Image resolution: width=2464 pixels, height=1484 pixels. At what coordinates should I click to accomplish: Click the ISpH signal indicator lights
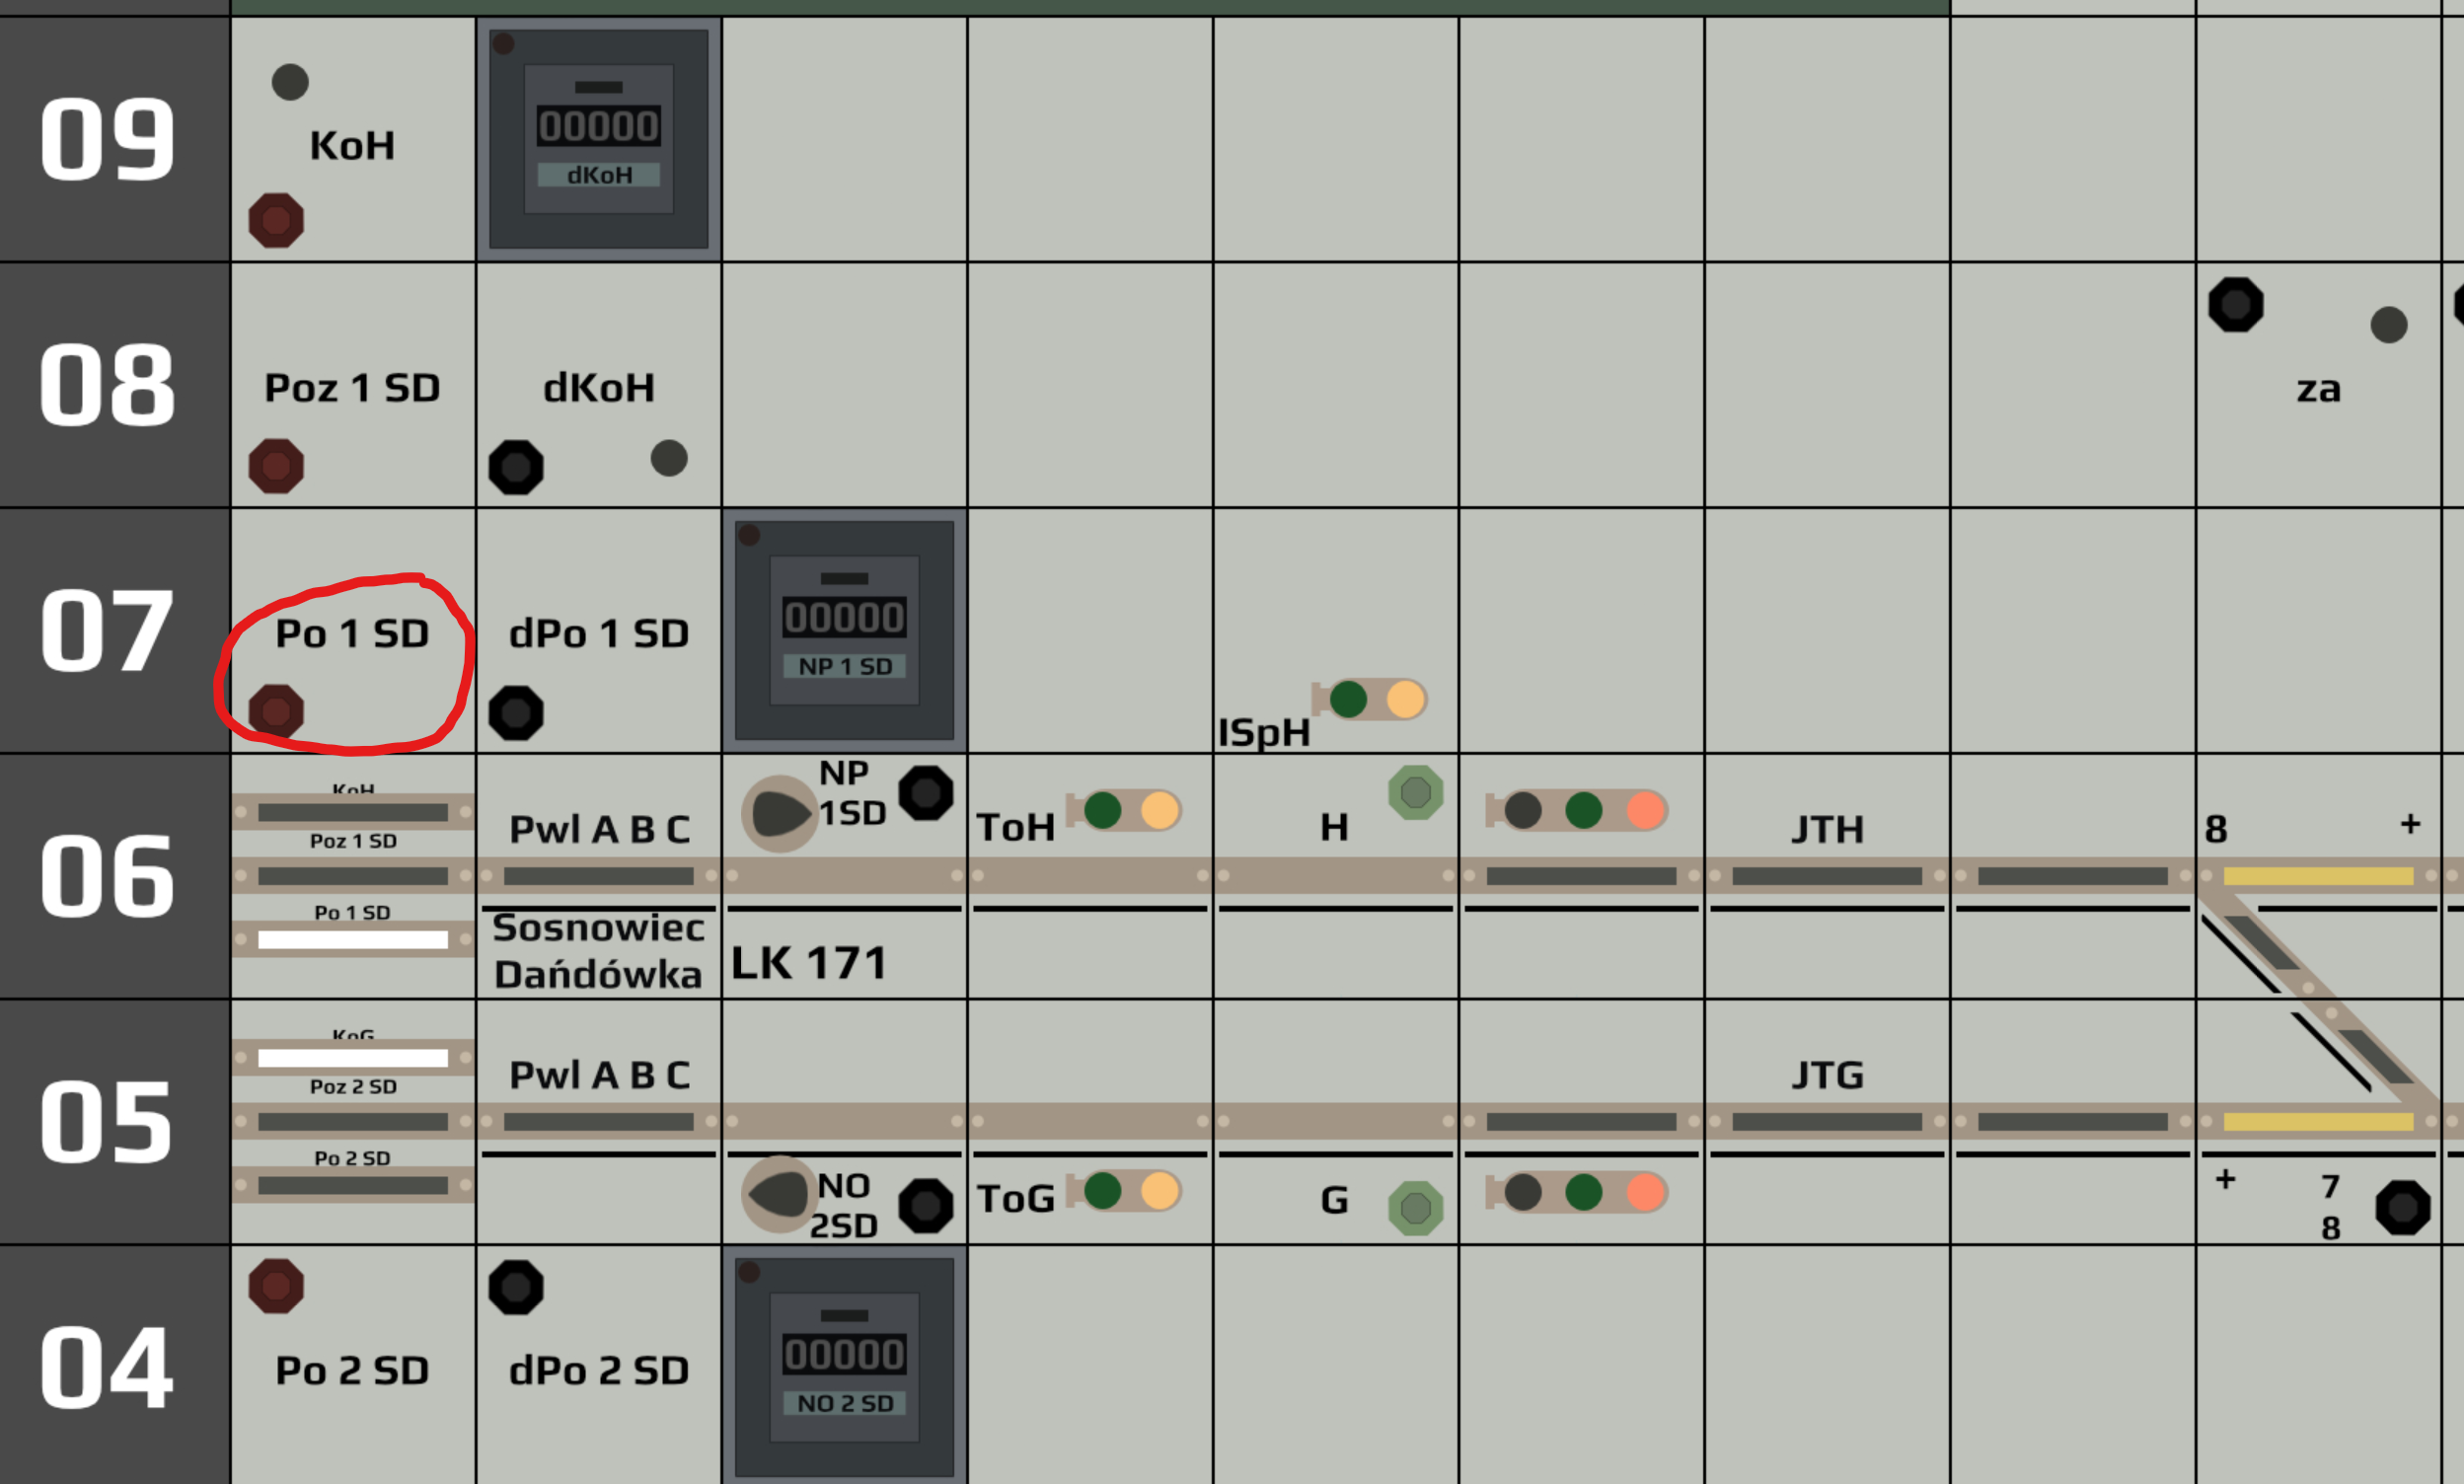(x=1369, y=699)
